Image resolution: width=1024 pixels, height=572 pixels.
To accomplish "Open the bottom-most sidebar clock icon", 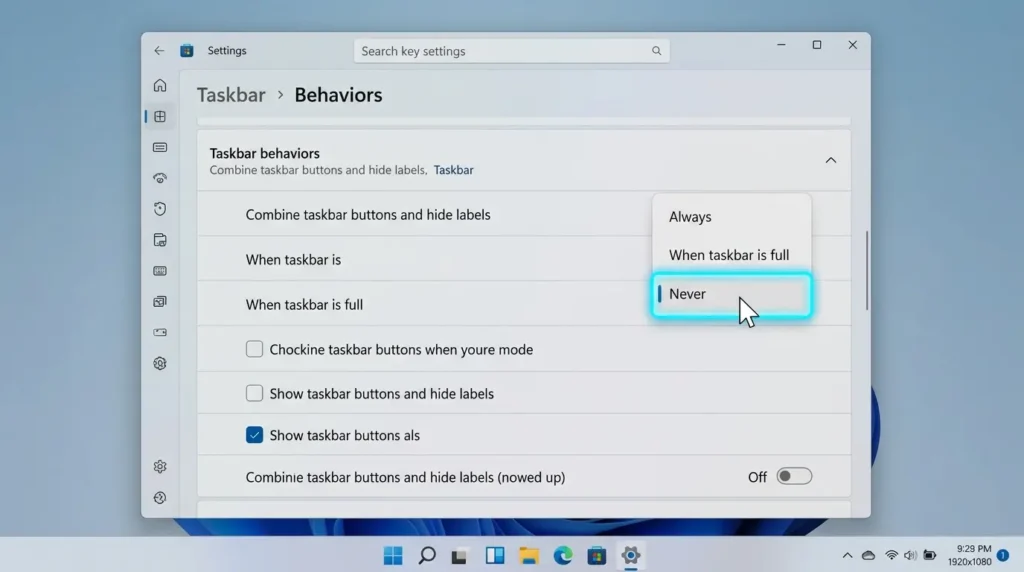I will [160, 498].
